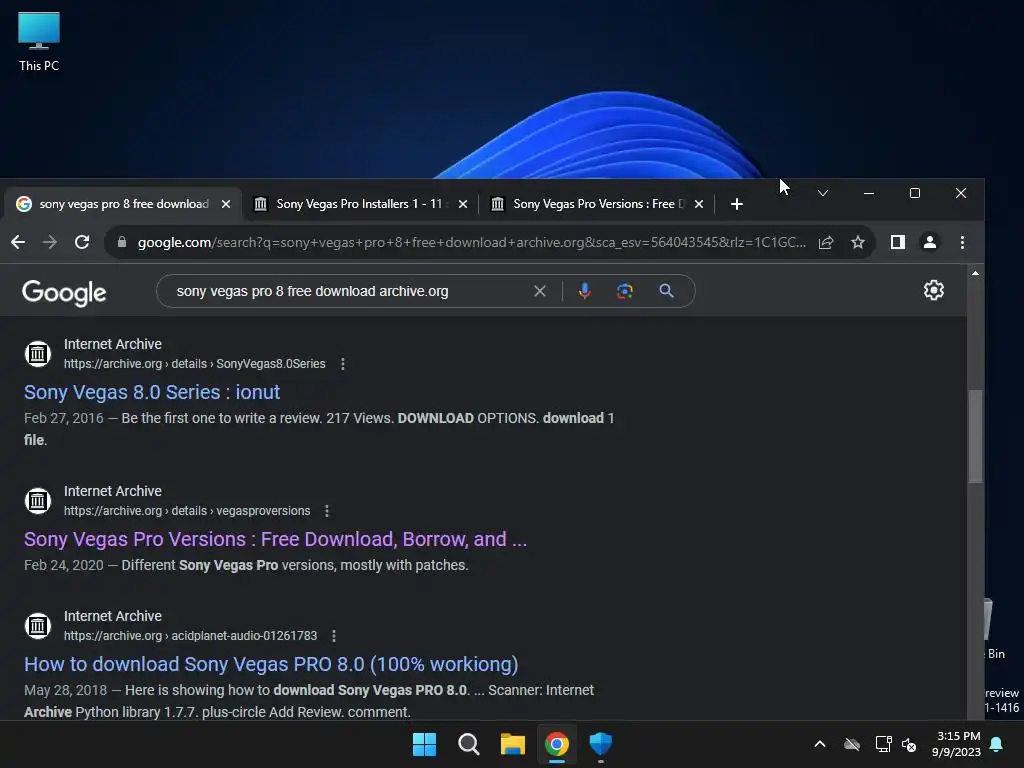Open options for vegasproversions result
Image resolution: width=1024 pixels, height=768 pixels.
327,511
